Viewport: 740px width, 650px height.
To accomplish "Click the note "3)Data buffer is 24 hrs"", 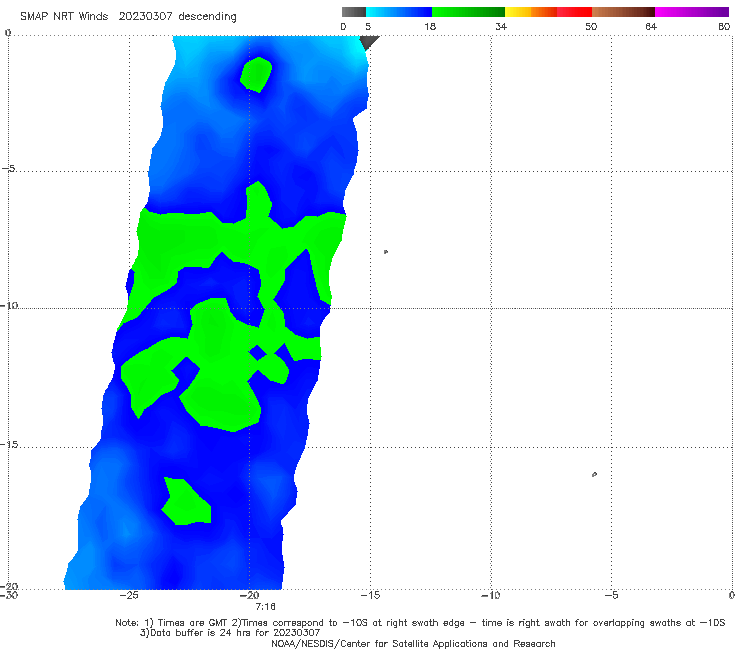I will pyautogui.click(x=230, y=633).
